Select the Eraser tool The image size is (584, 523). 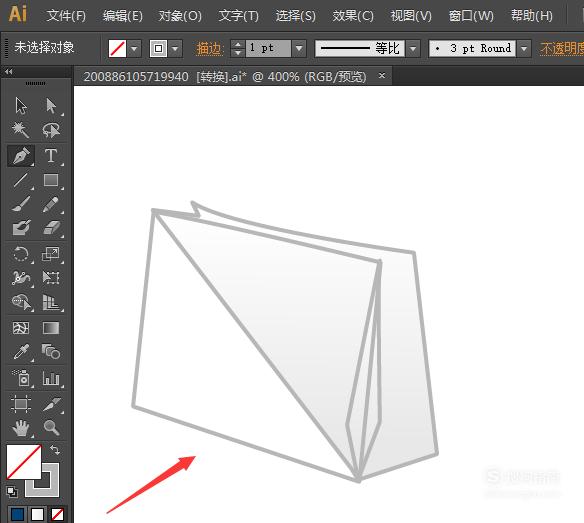point(51,228)
